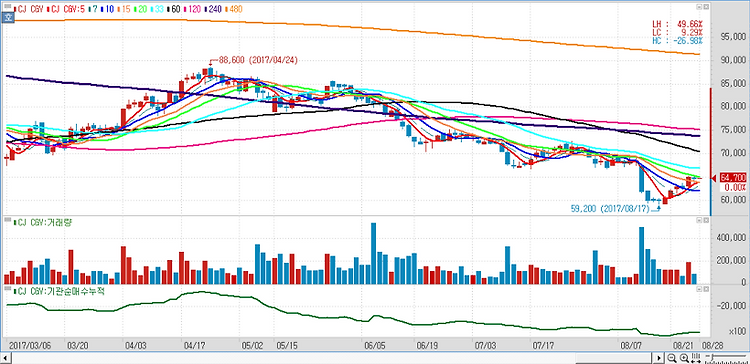This screenshot has width=750, height=364.
Task: Select the 15-period moving average legend
Action: click(124, 9)
